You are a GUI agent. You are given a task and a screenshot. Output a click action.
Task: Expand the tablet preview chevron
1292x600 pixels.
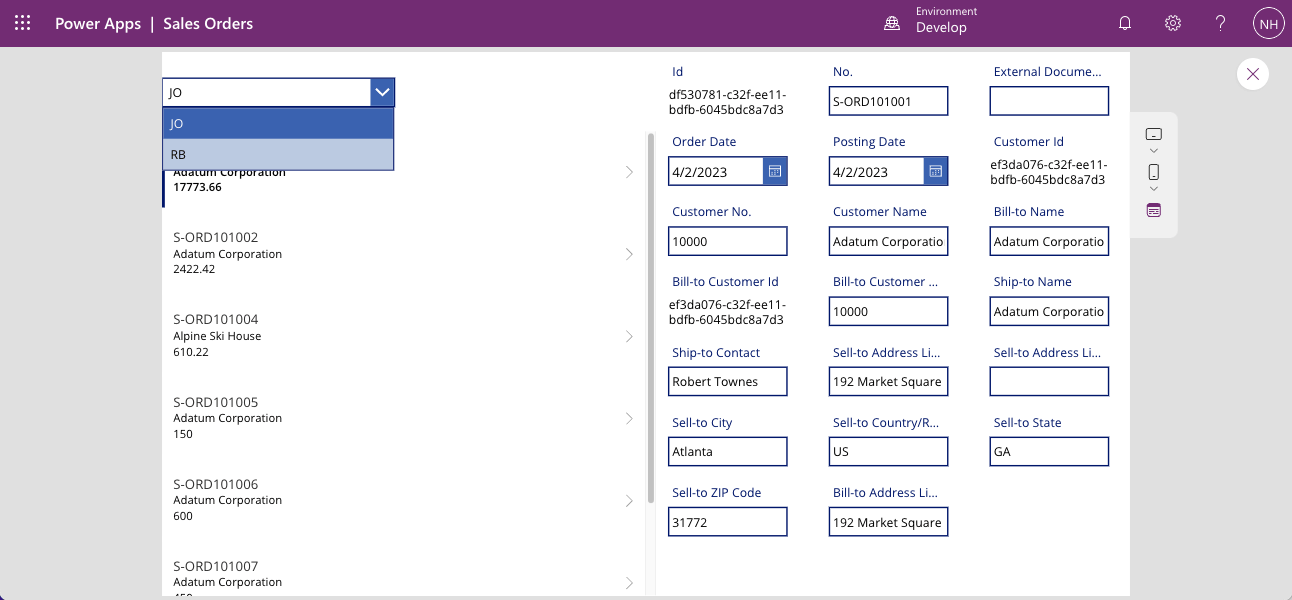(1153, 151)
